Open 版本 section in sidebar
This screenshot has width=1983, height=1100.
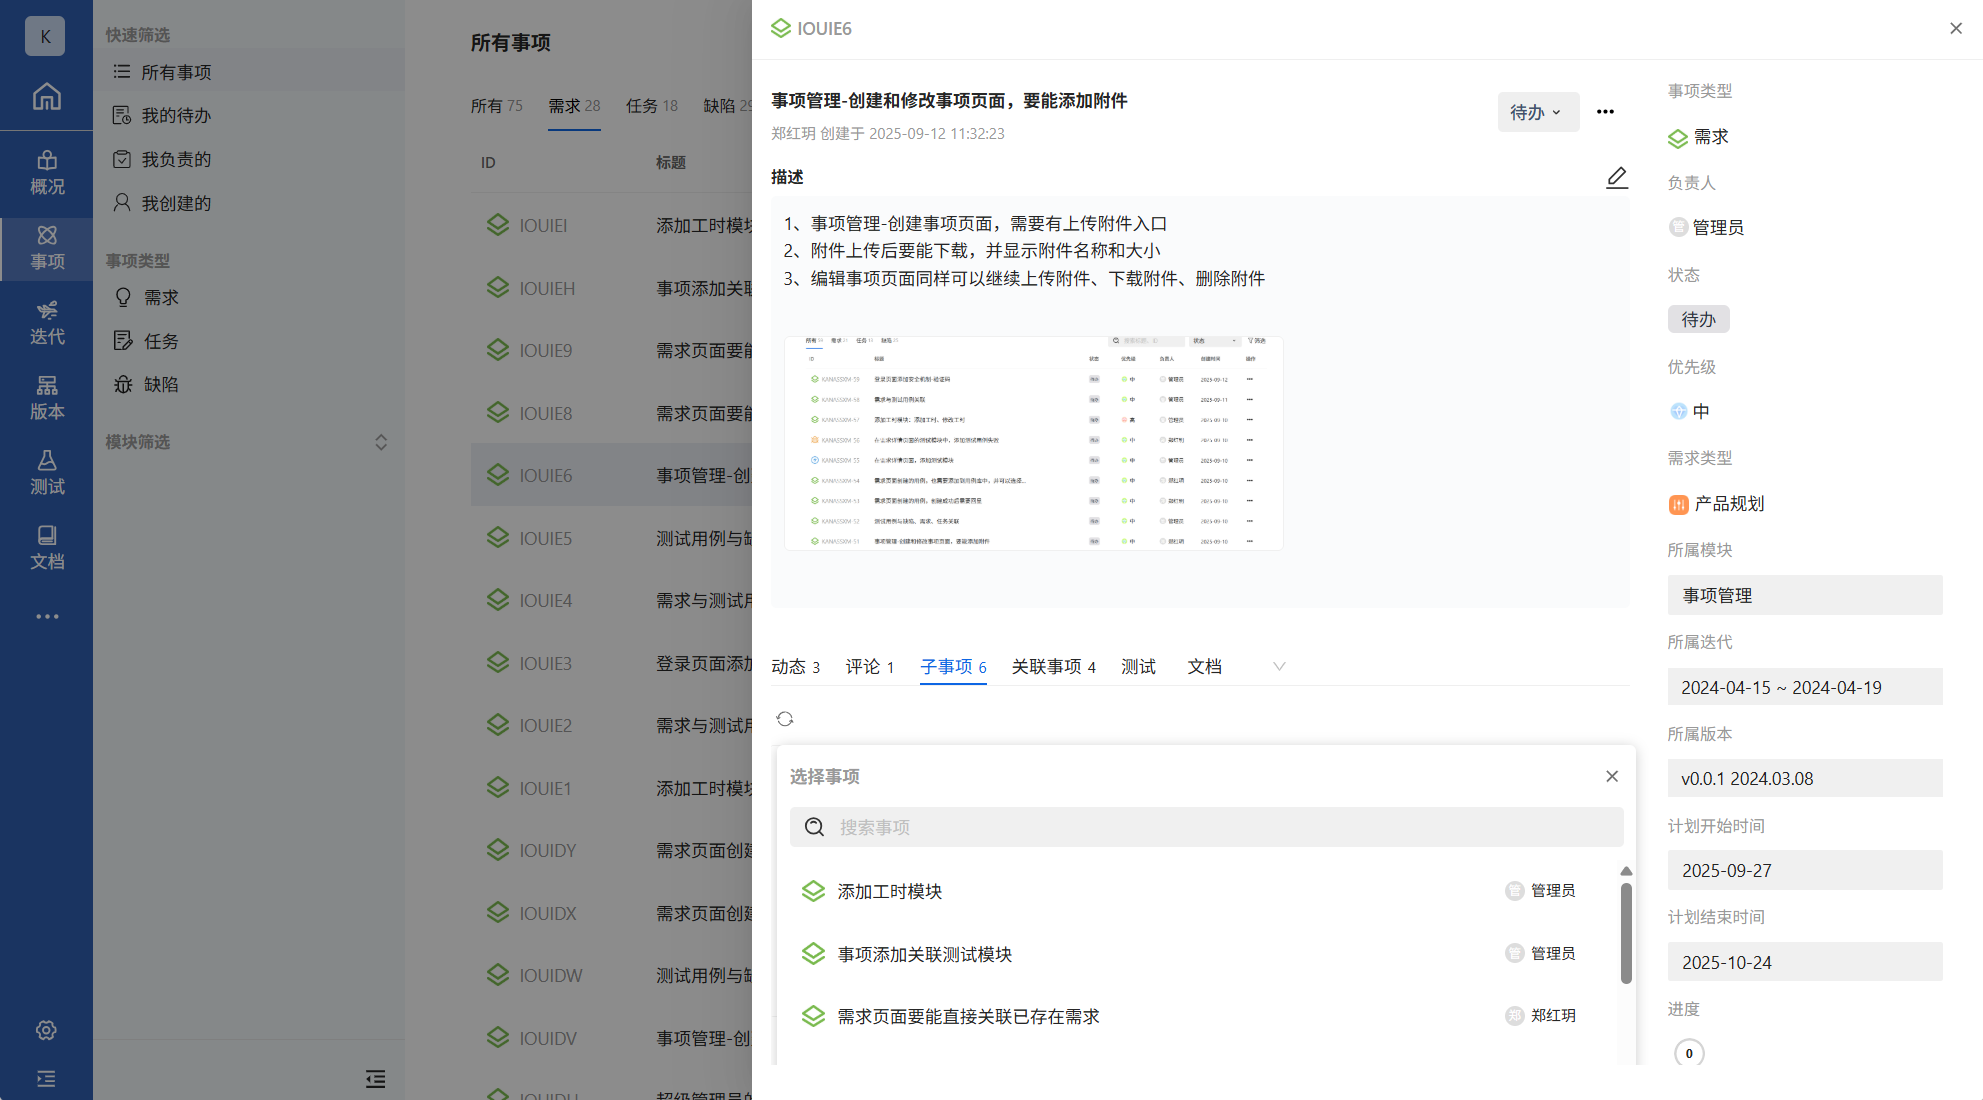tap(46, 398)
